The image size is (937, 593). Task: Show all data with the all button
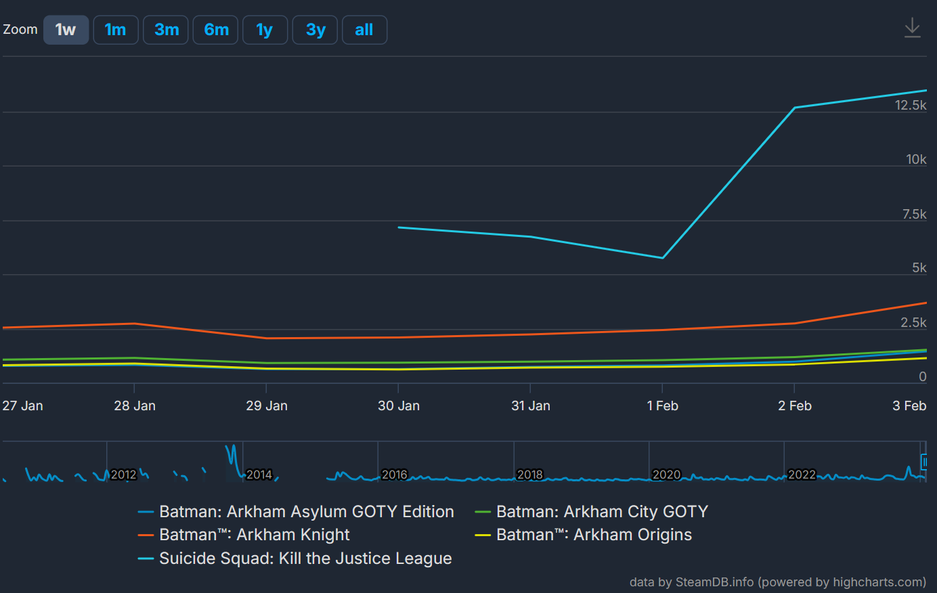[x=364, y=30]
